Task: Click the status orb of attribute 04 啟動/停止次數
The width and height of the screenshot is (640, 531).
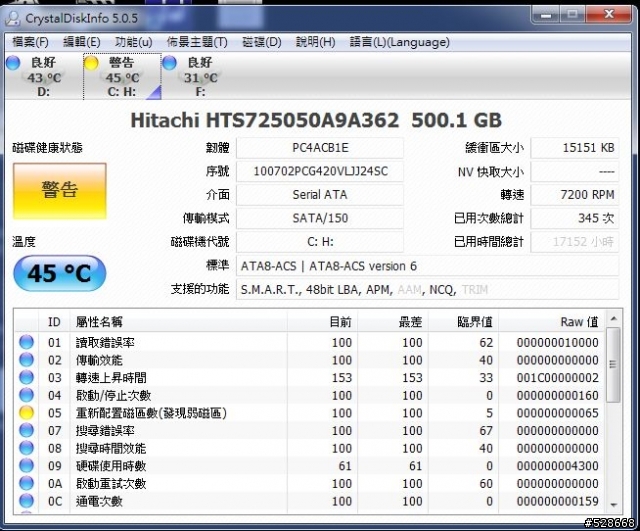Action: pyautogui.click(x=27, y=395)
